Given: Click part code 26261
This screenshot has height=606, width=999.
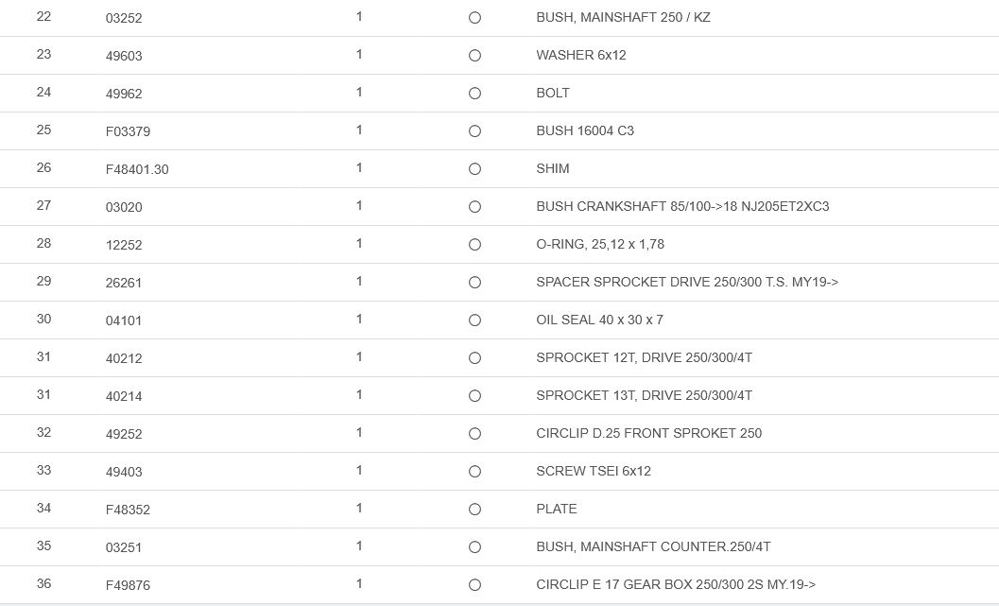Looking at the screenshot, I should 124,283.
